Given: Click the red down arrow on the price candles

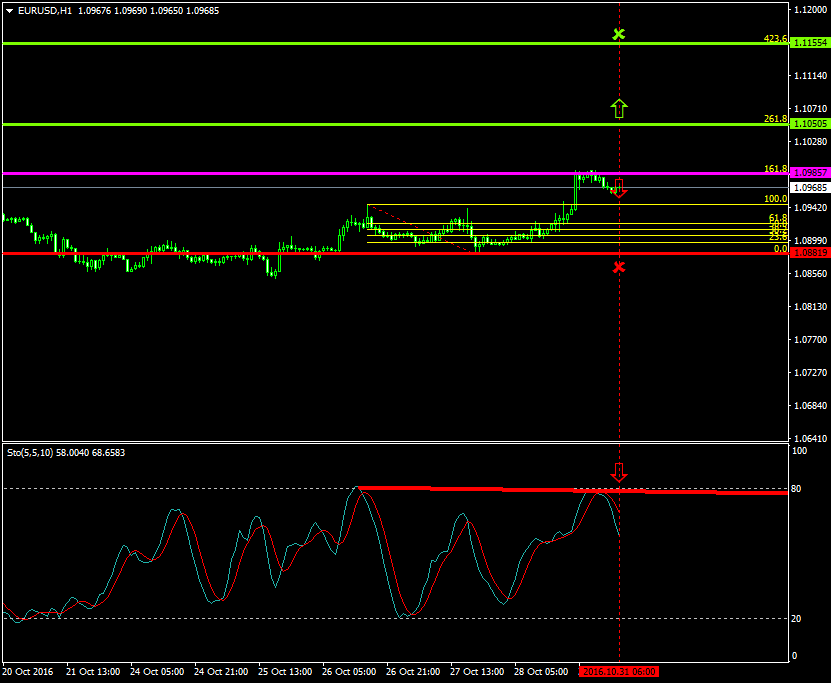Looking at the screenshot, I should (619, 187).
